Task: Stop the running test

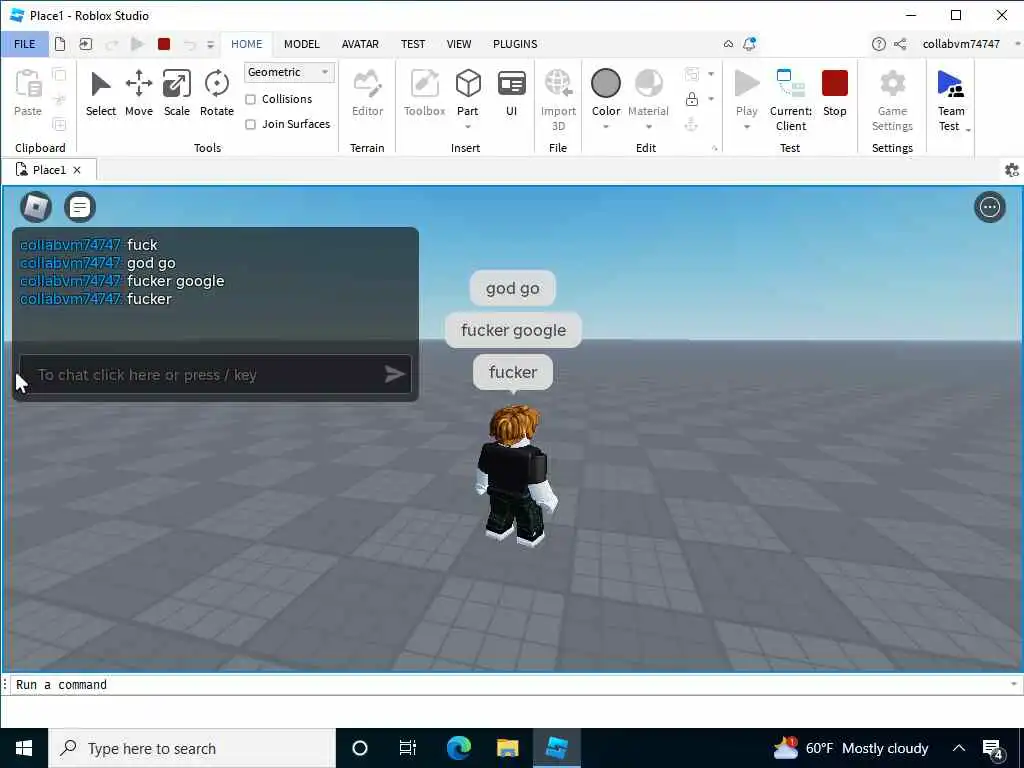Action: [x=835, y=93]
